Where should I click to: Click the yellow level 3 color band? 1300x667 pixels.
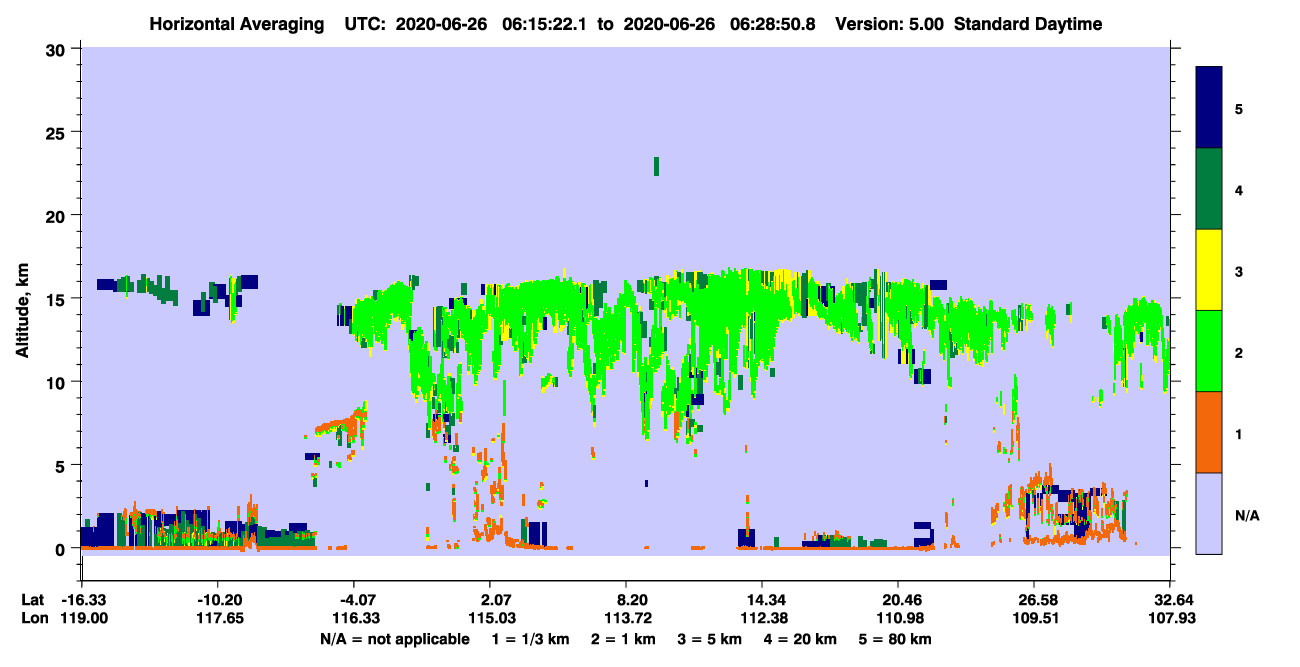click(1209, 269)
